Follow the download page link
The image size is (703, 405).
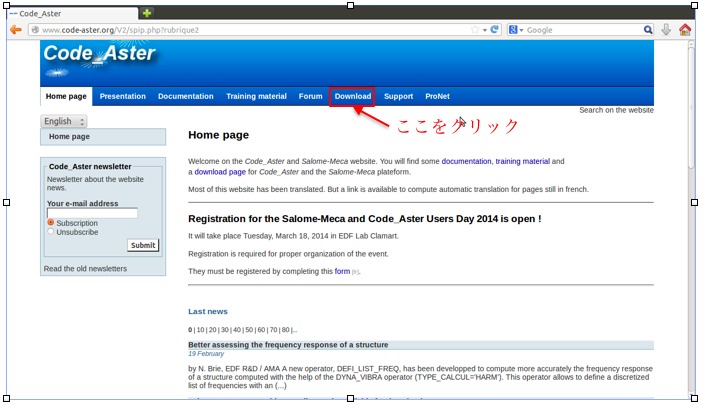click(x=220, y=172)
